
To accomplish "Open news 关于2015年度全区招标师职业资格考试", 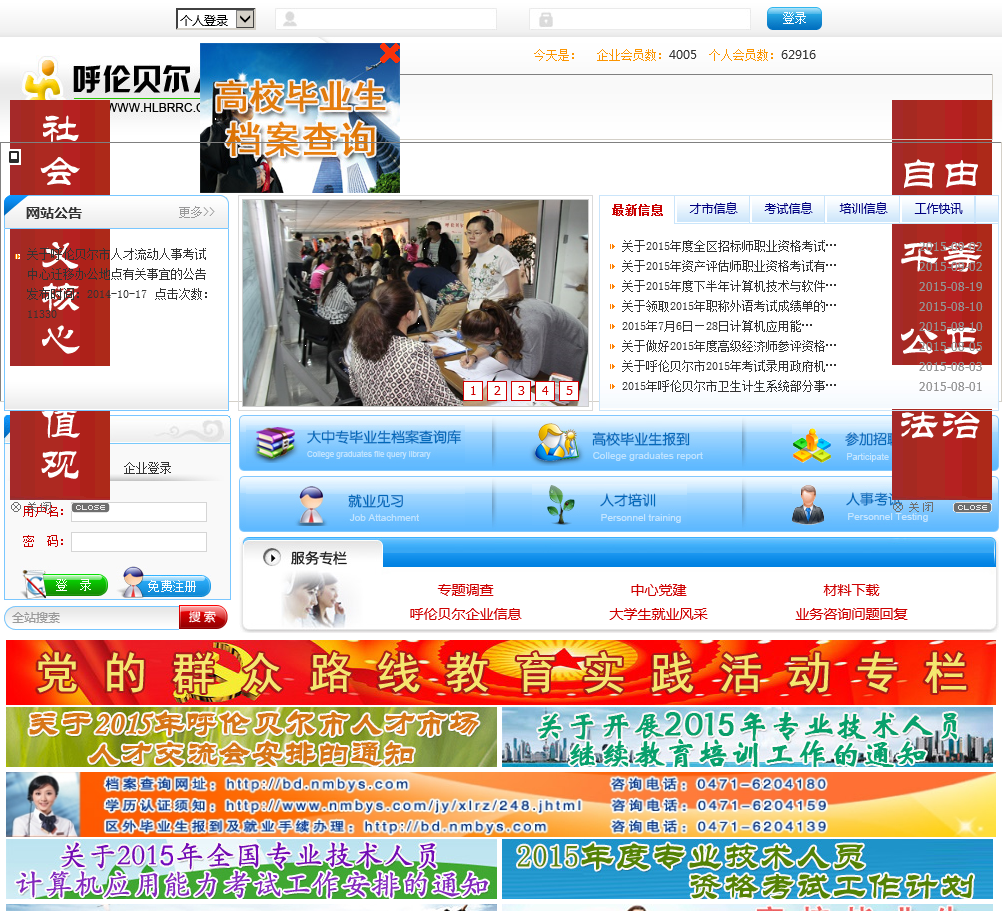I will click(728, 246).
